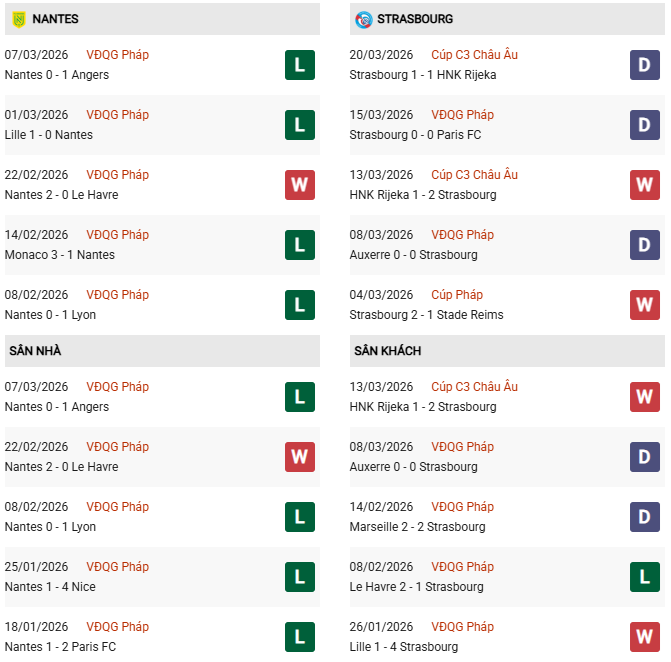The height and width of the screenshot is (662, 671).
Task: Open the Cúp Pháp competition link
Action: pyautogui.click(x=457, y=294)
